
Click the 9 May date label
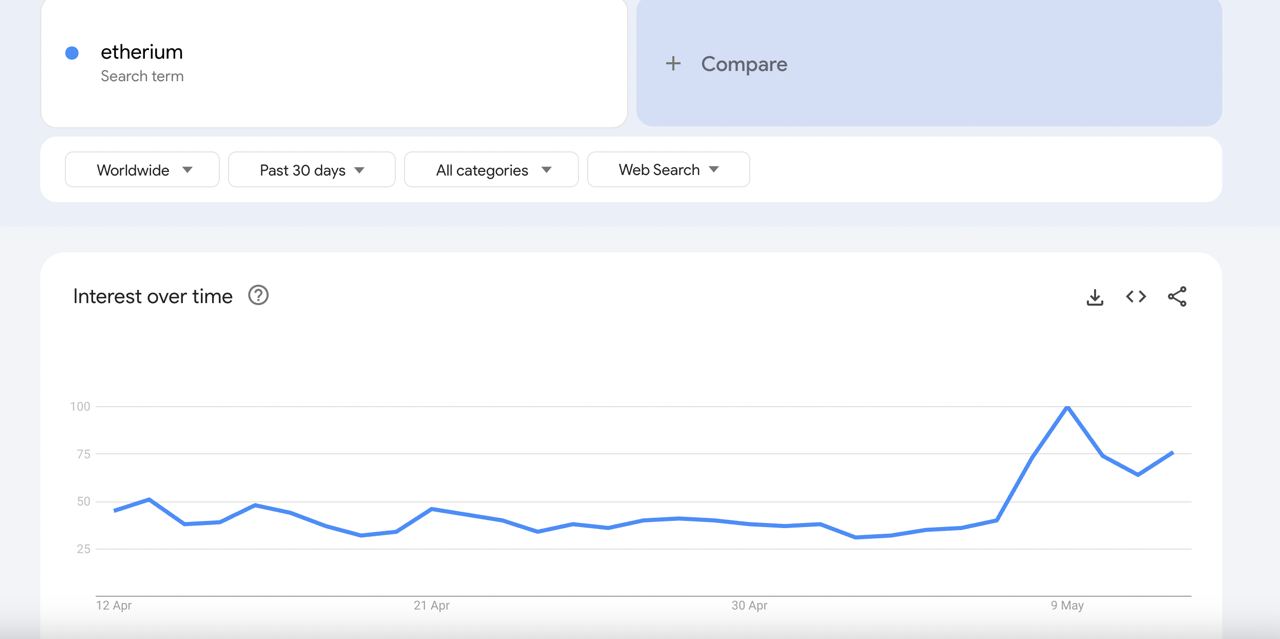[1067, 605]
